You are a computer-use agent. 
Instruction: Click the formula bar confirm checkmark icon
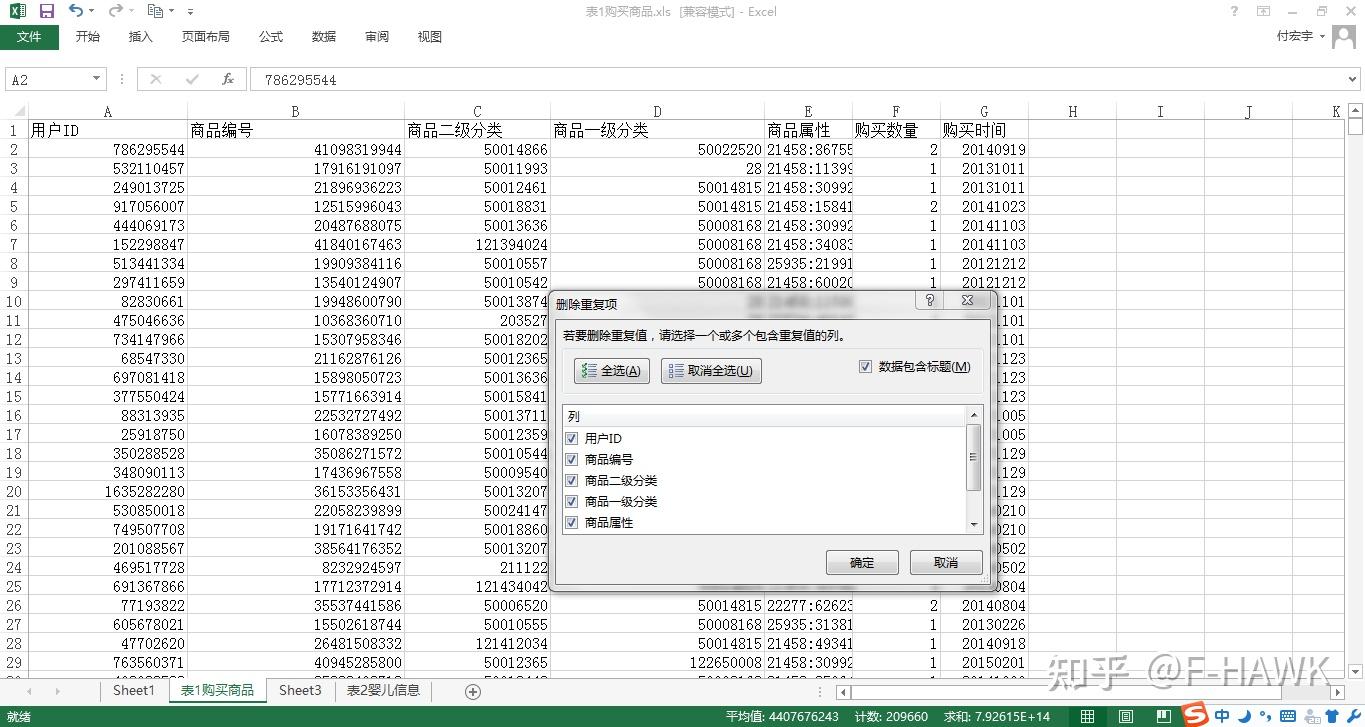point(192,79)
